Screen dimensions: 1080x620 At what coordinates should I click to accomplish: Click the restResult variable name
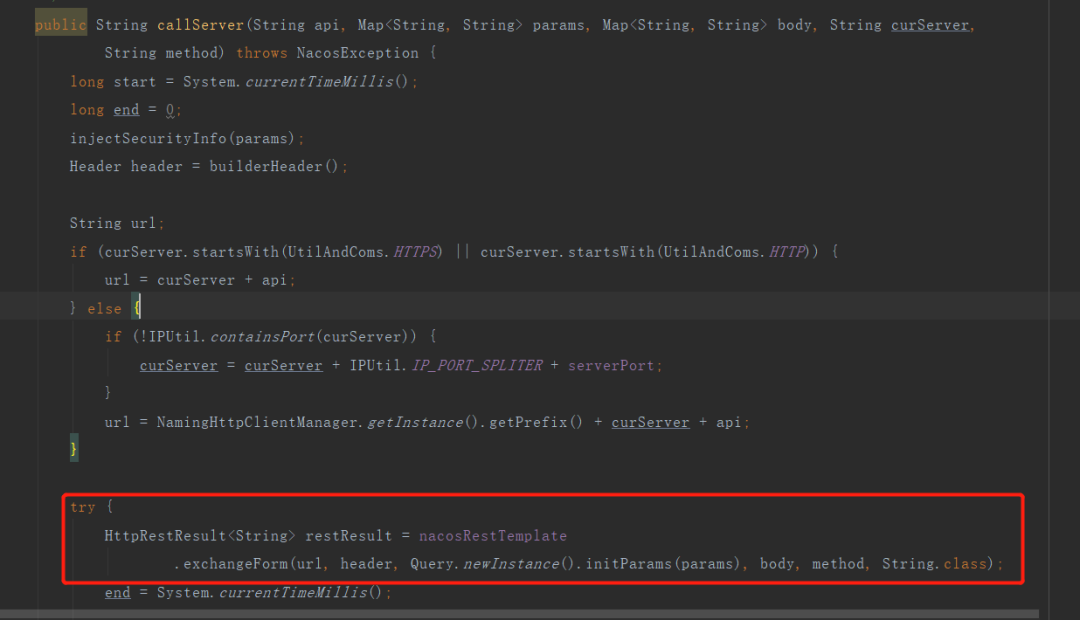(349, 536)
